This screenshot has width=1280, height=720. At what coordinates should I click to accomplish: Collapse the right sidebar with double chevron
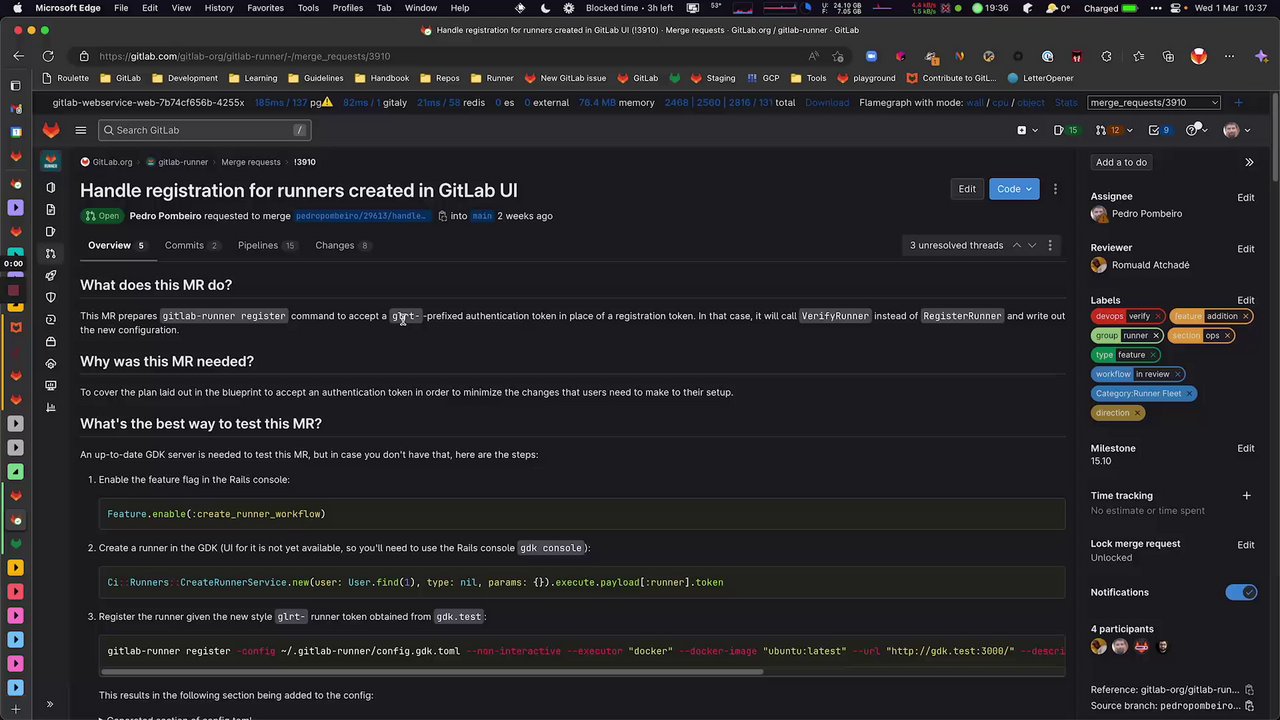pyautogui.click(x=1249, y=162)
